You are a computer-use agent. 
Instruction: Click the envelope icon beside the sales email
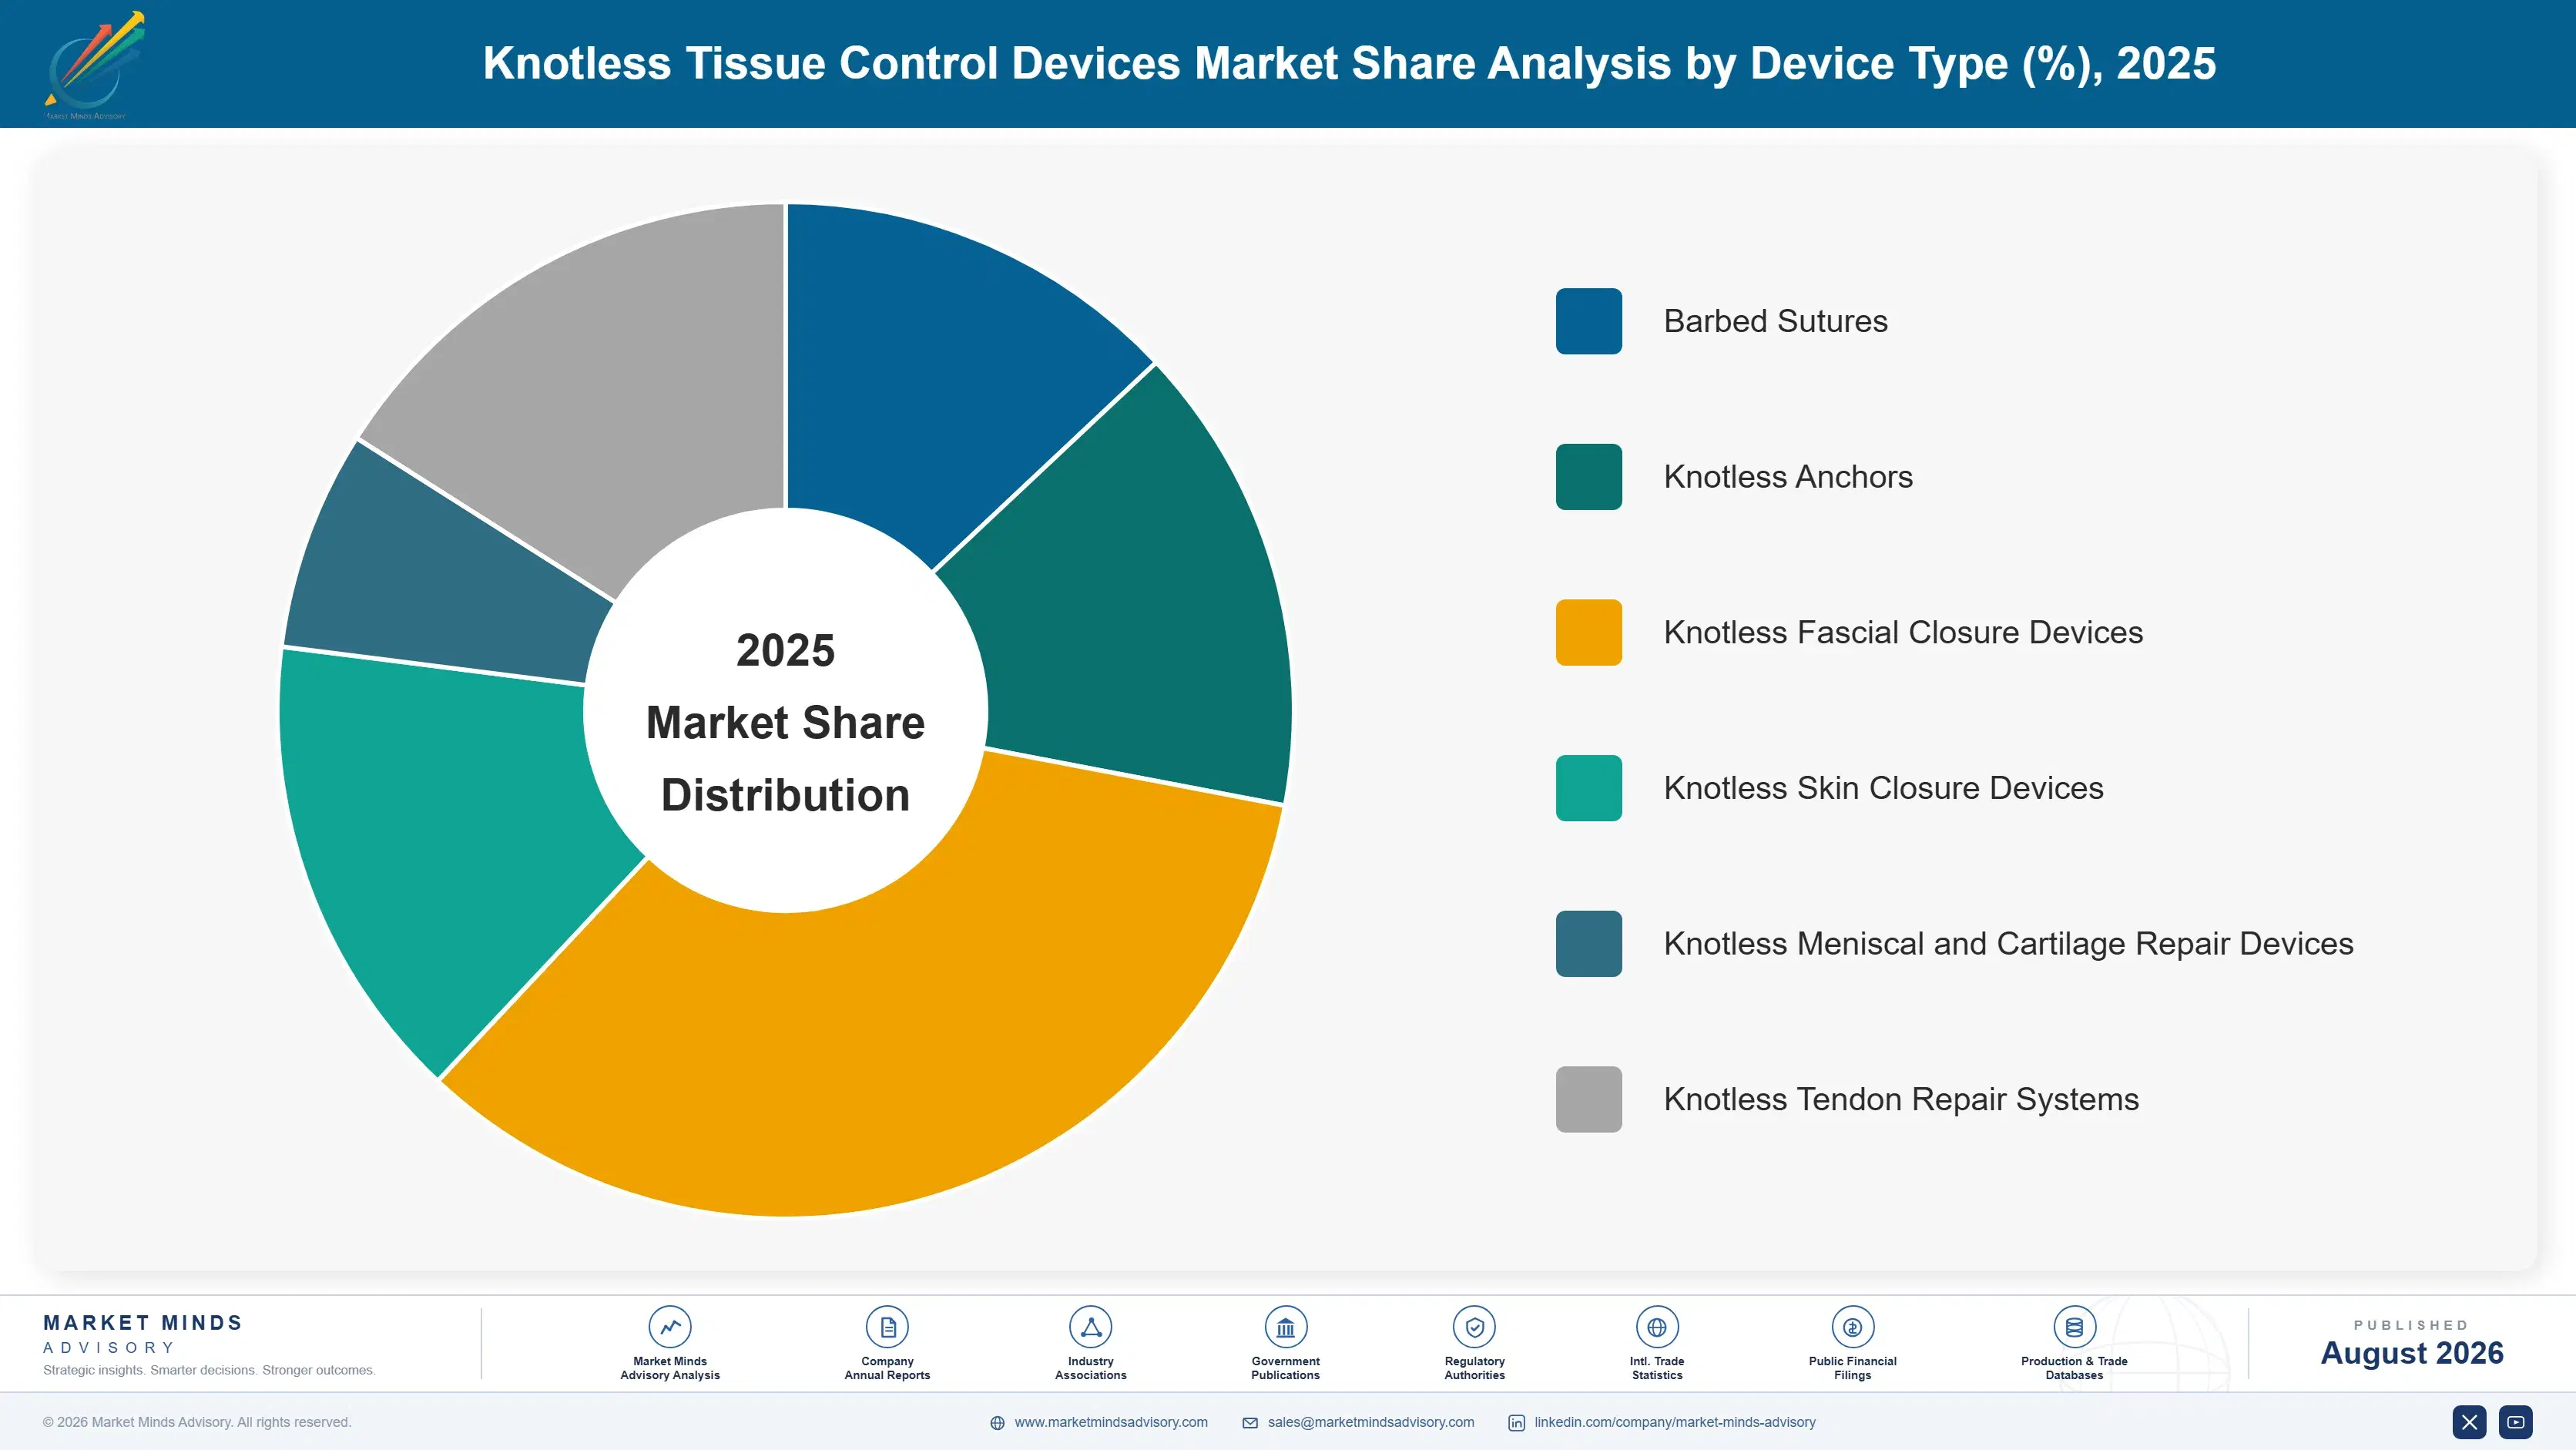1250,1423
